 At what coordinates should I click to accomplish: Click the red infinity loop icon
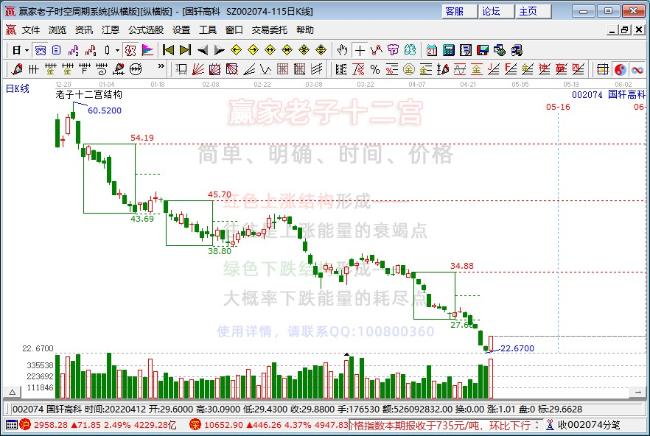point(638,69)
